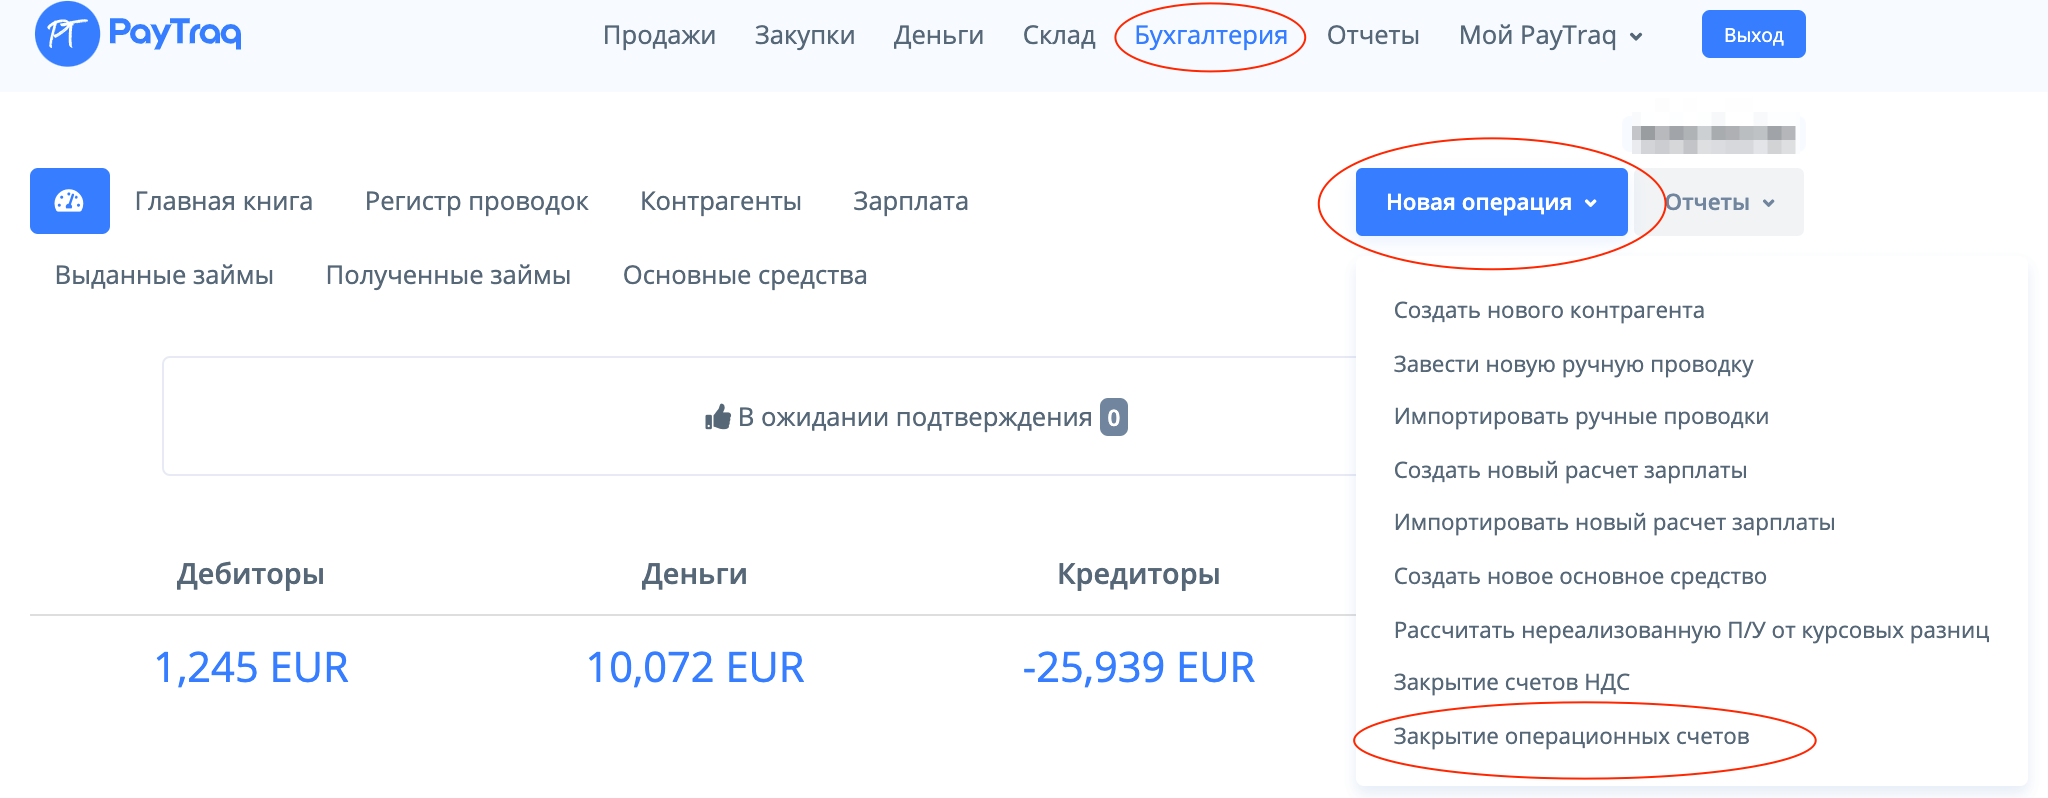The height and width of the screenshot is (798, 2048).
Task: Click the thumbs-up pending confirmation icon
Action: point(717,417)
